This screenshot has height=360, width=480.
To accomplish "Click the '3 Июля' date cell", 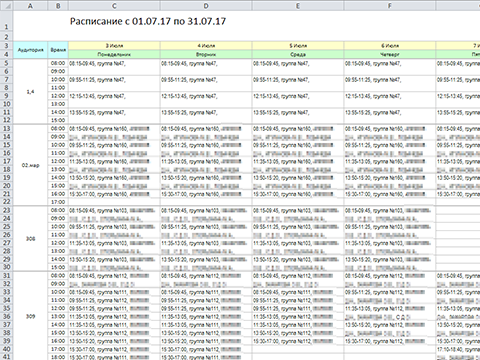I will pyautogui.click(x=114, y=46).
